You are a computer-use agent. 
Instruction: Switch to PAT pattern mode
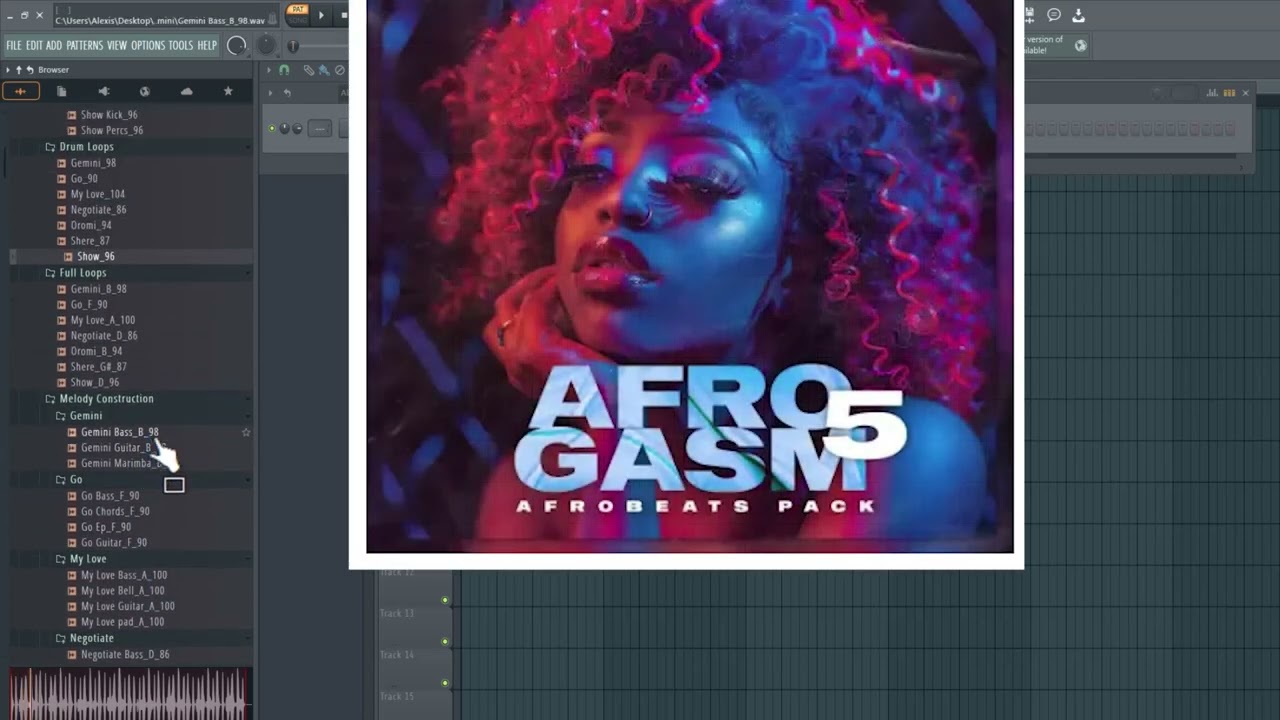coord(297,10)
